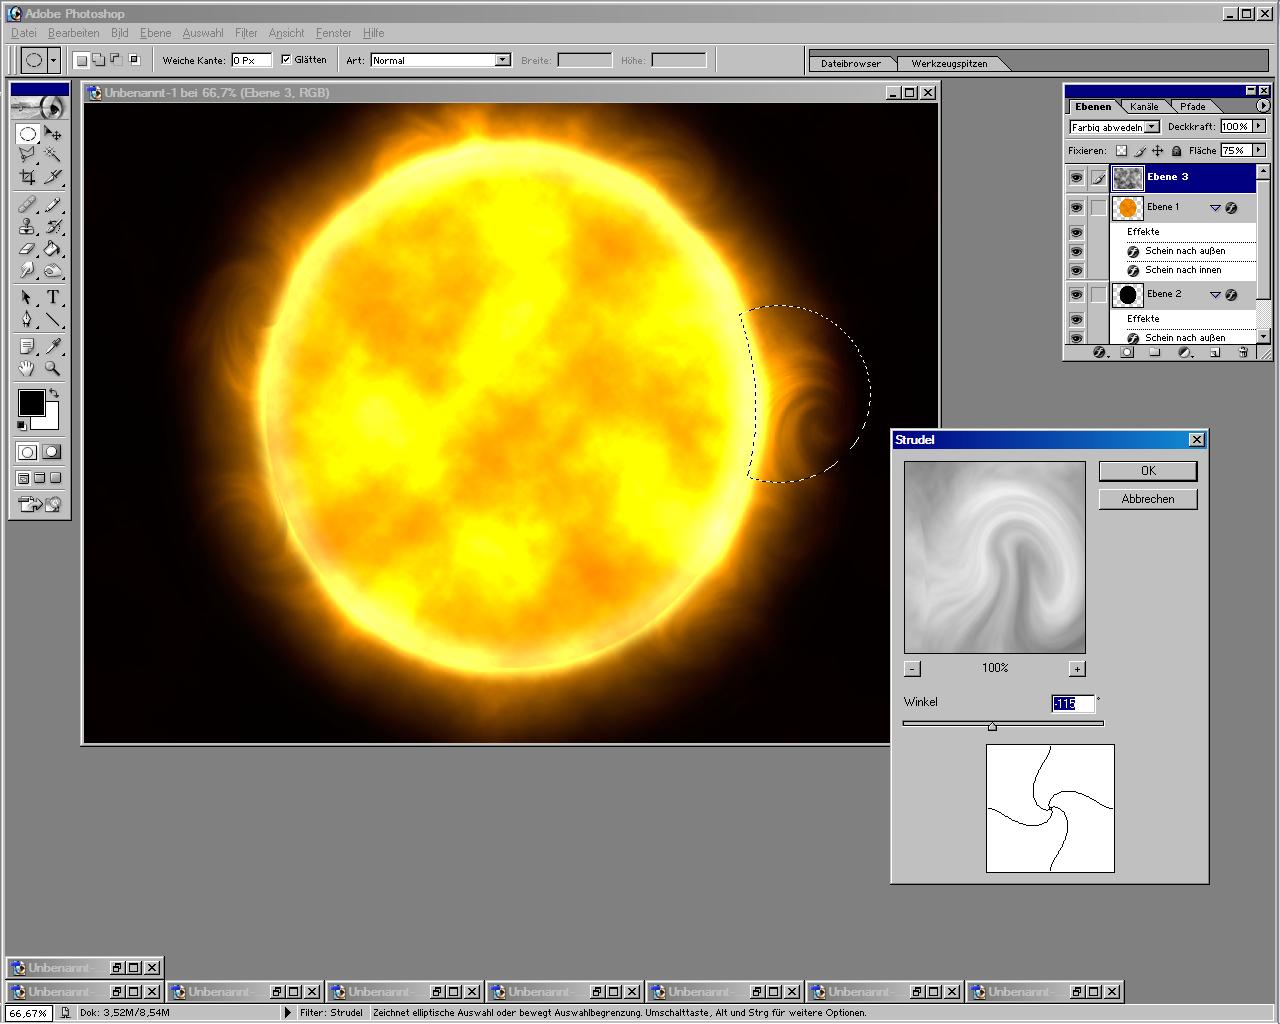Collapse Ebene 1 effects triangle
The image size is (1280, 1024).
[1215, 208]
